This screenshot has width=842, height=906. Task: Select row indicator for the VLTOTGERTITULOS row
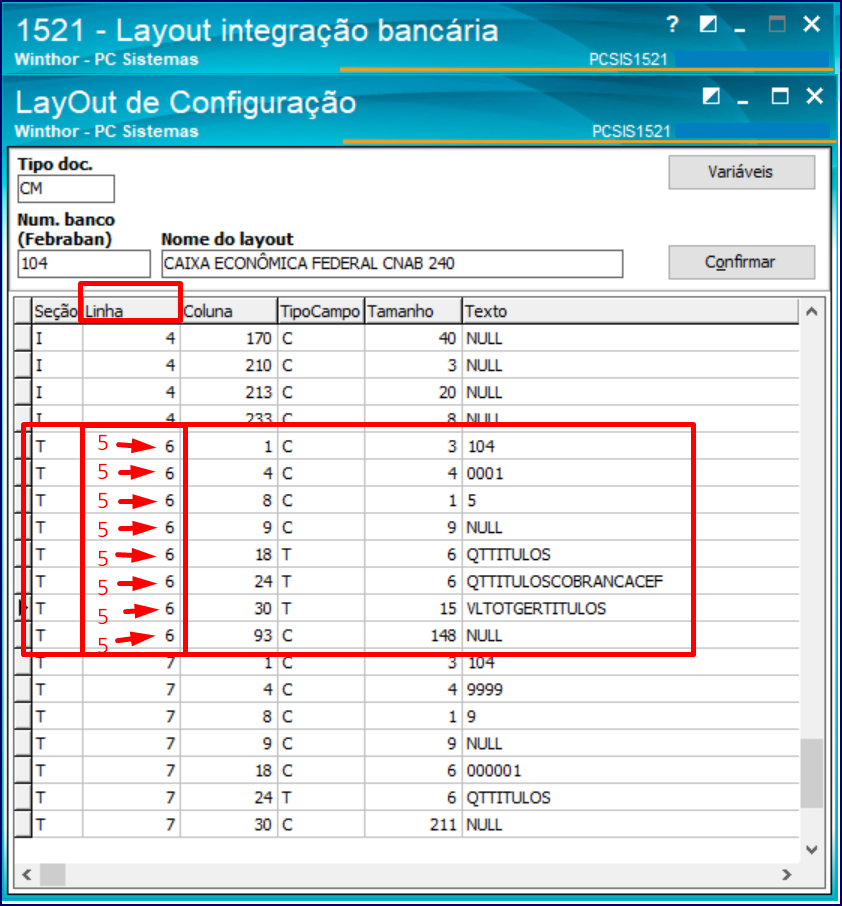pyautogui.click(x=23, y=608)
